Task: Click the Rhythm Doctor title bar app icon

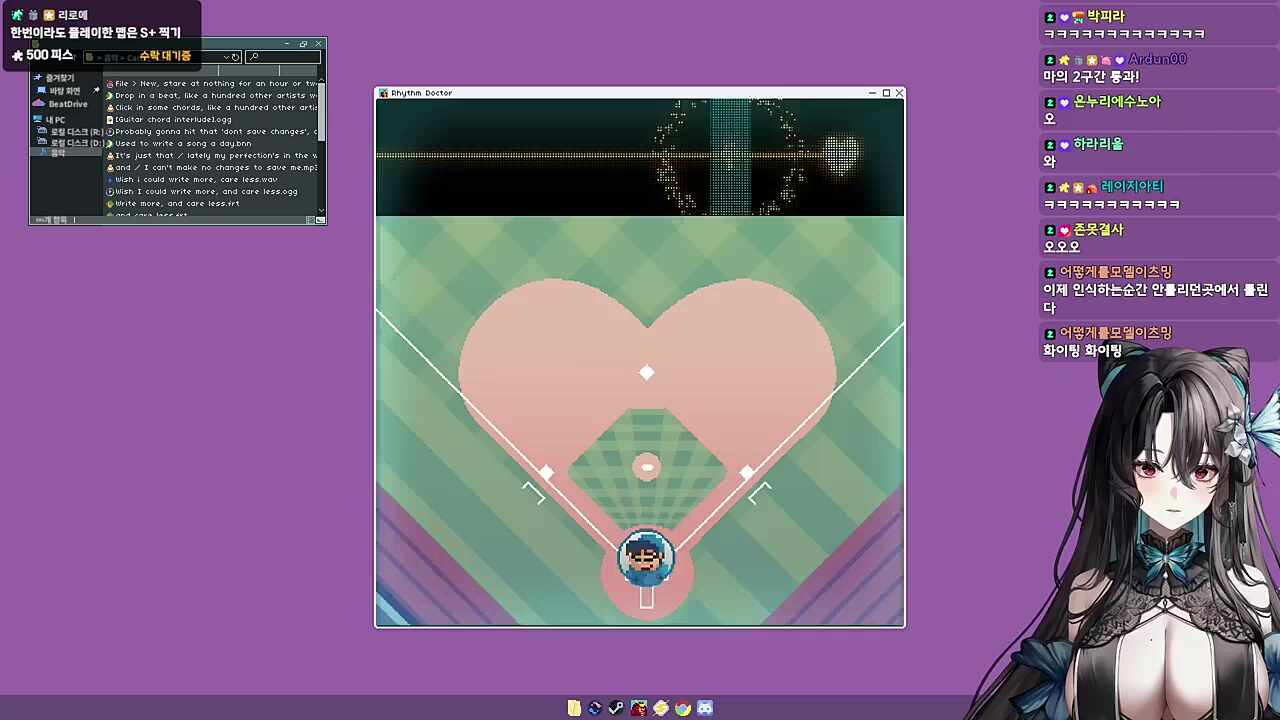Action: [383, 93]
